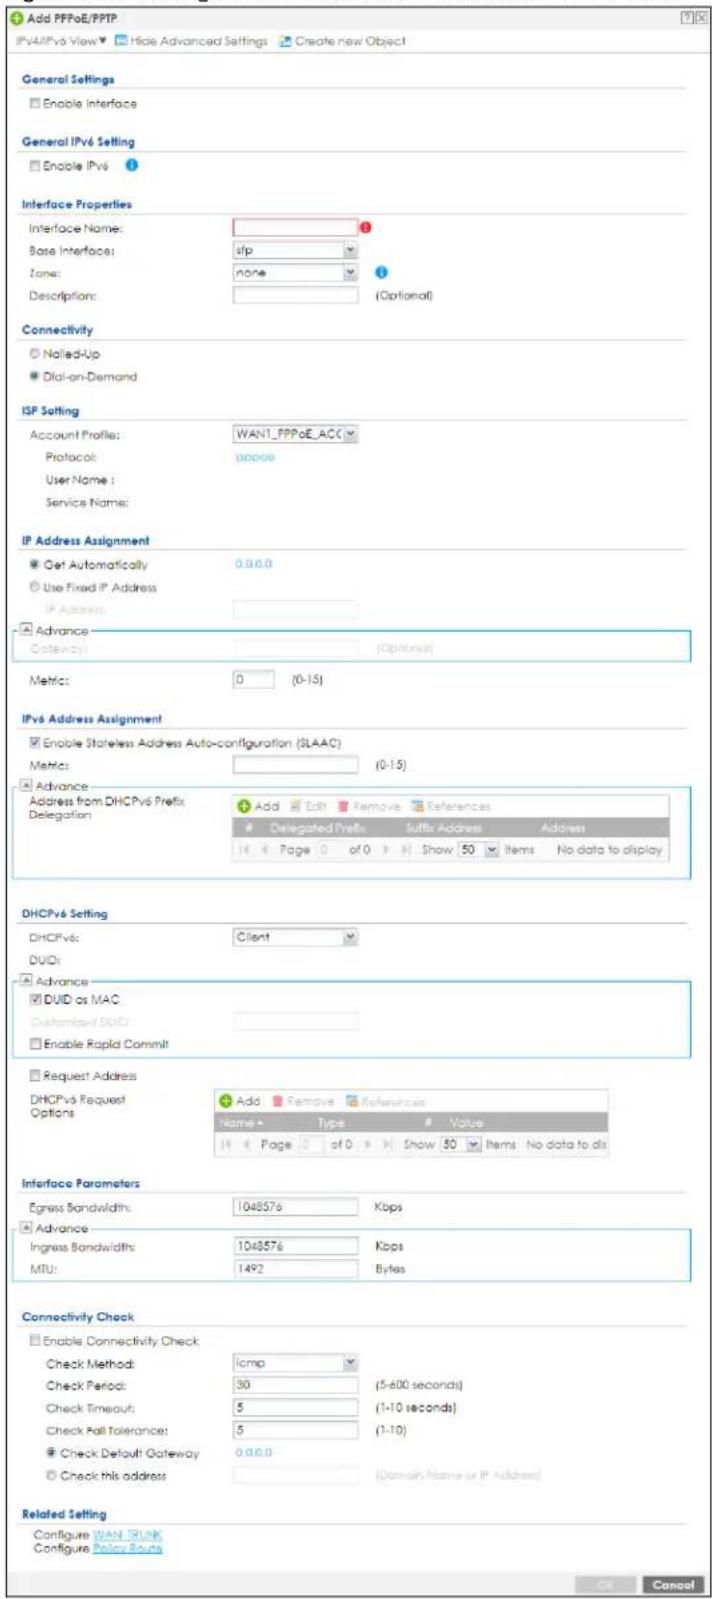Click Add in DHCPv6 Request Options table

[x=240, y=1101]
